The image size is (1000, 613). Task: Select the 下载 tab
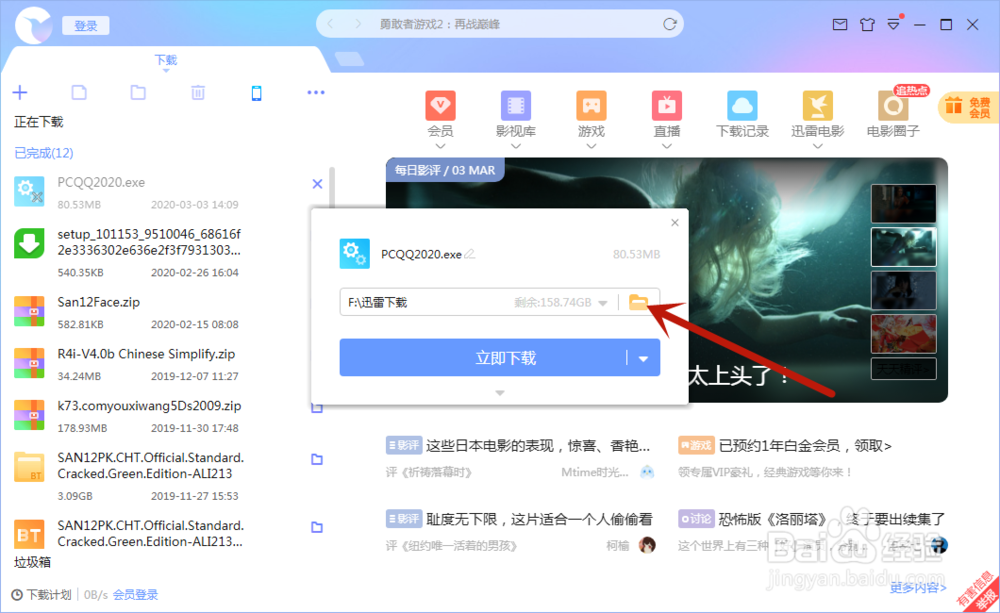[x=166, y=60]
